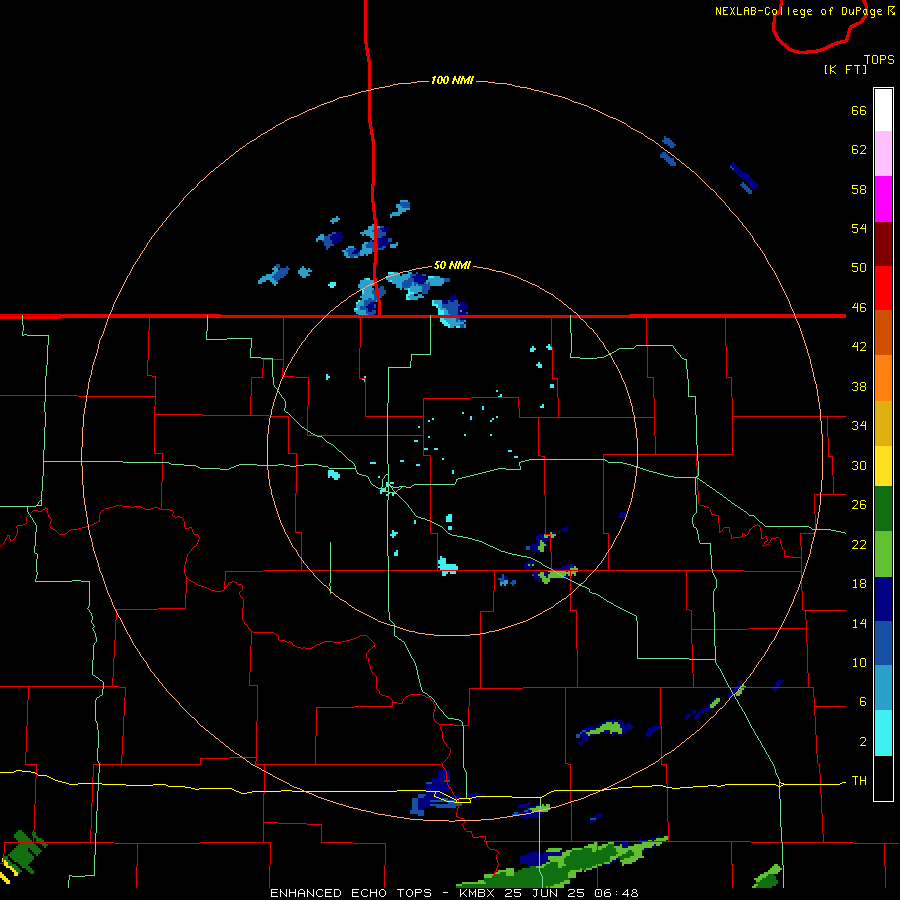Select the cyan swatch in the legend

pyautogui.click(x=883, y=733)
